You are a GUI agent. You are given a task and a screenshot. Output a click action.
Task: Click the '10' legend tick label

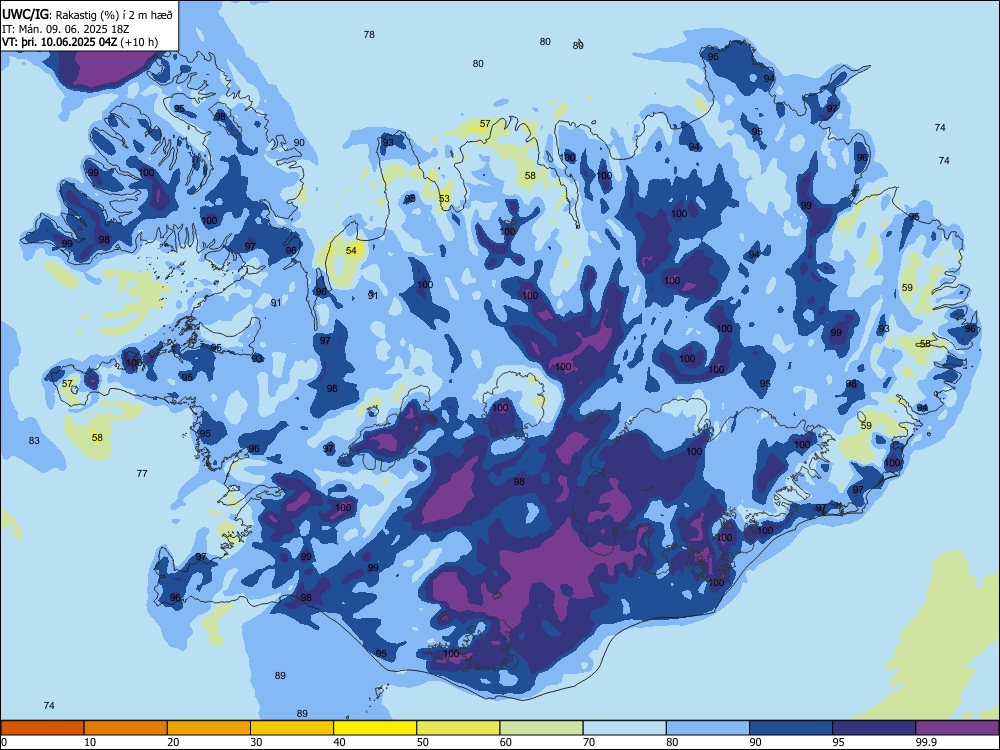[x=90, y=742]
